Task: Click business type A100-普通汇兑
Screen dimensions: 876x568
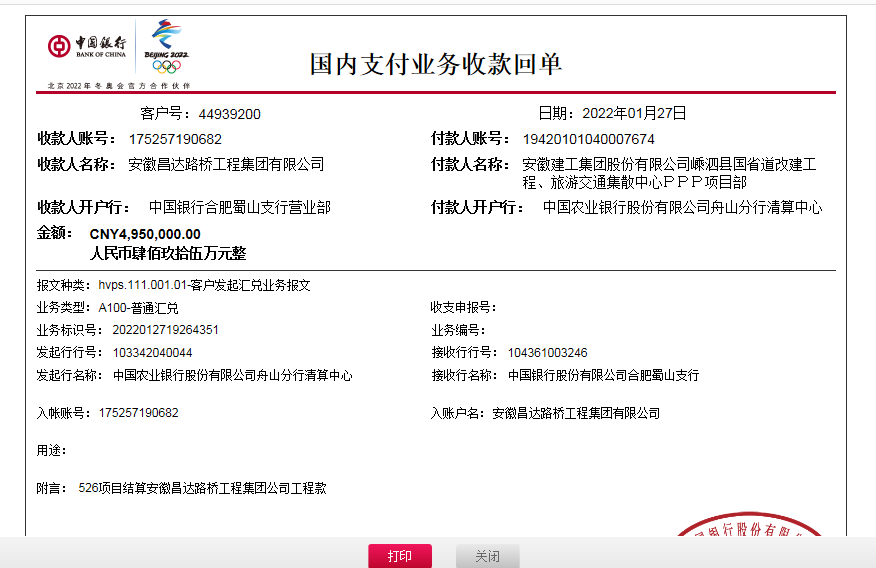Action: [x=138, y=307]
